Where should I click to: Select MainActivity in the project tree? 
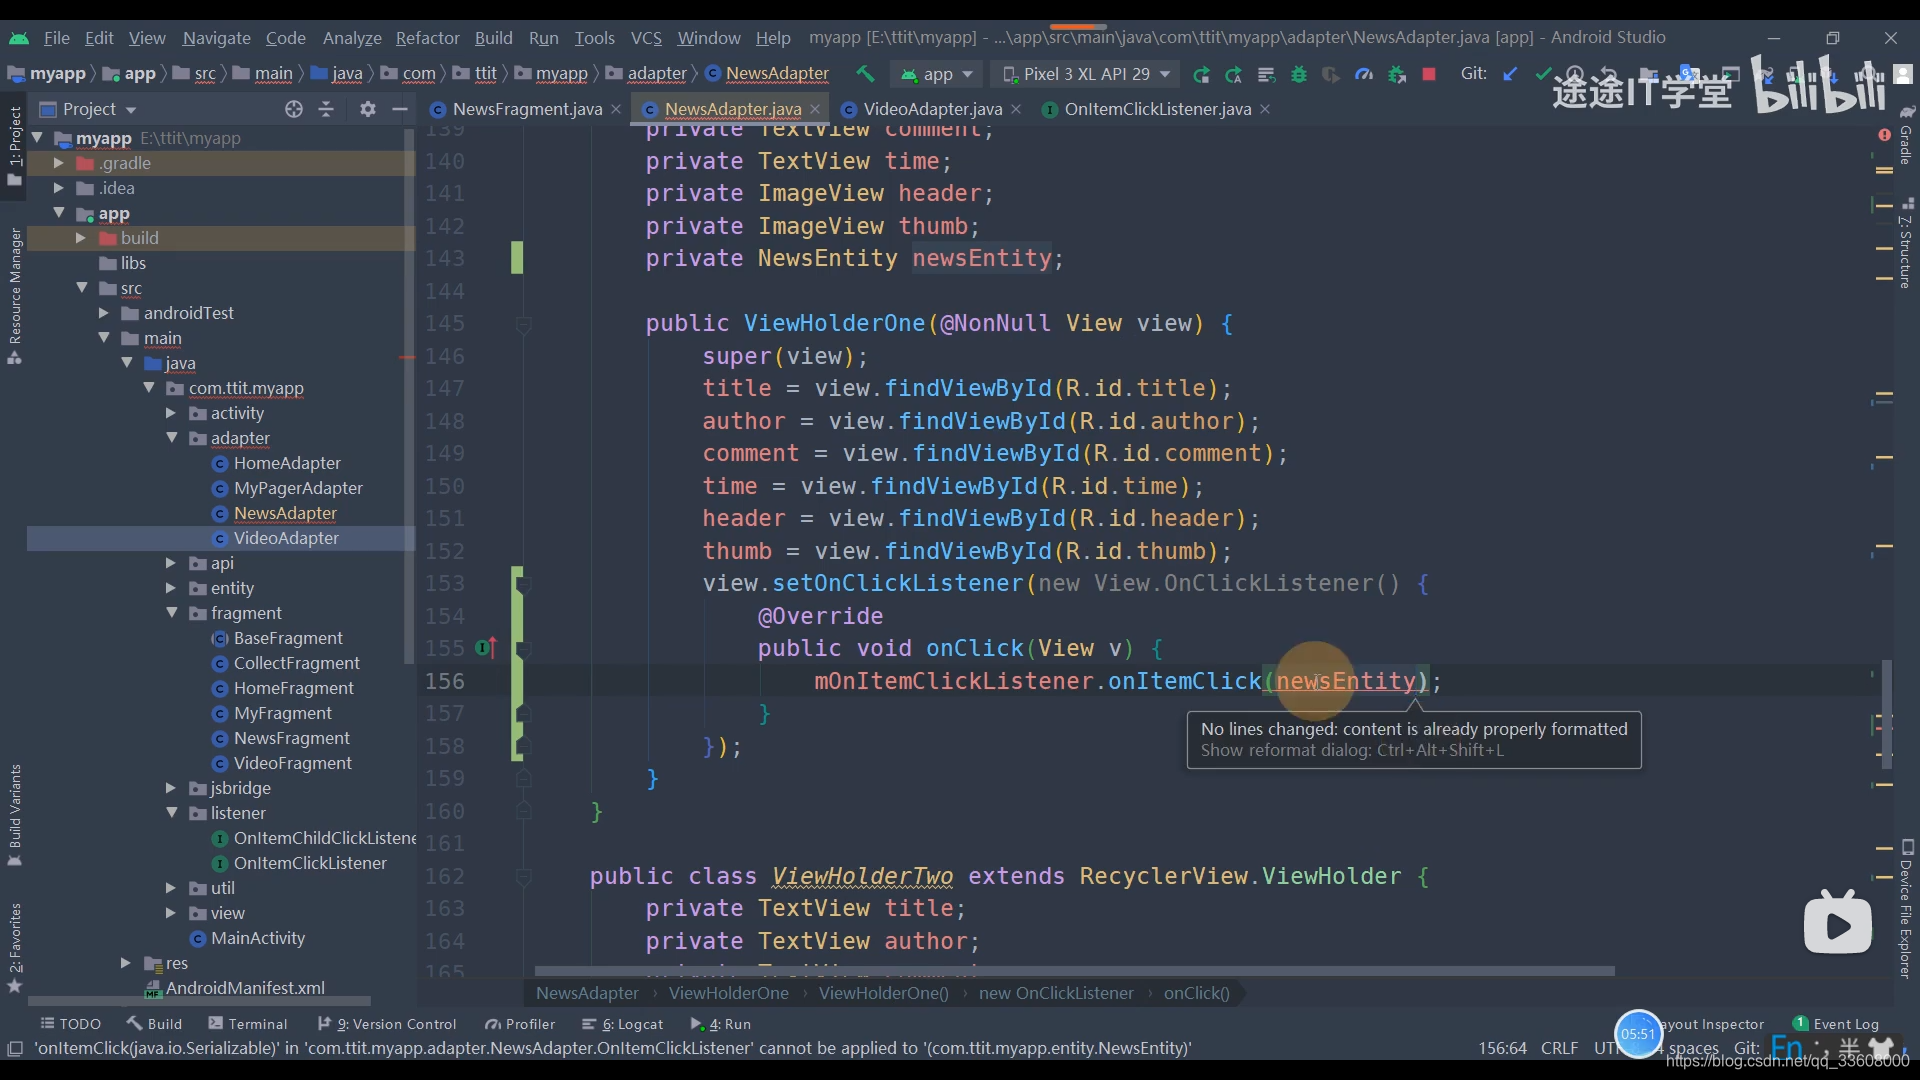coord(258,938)
